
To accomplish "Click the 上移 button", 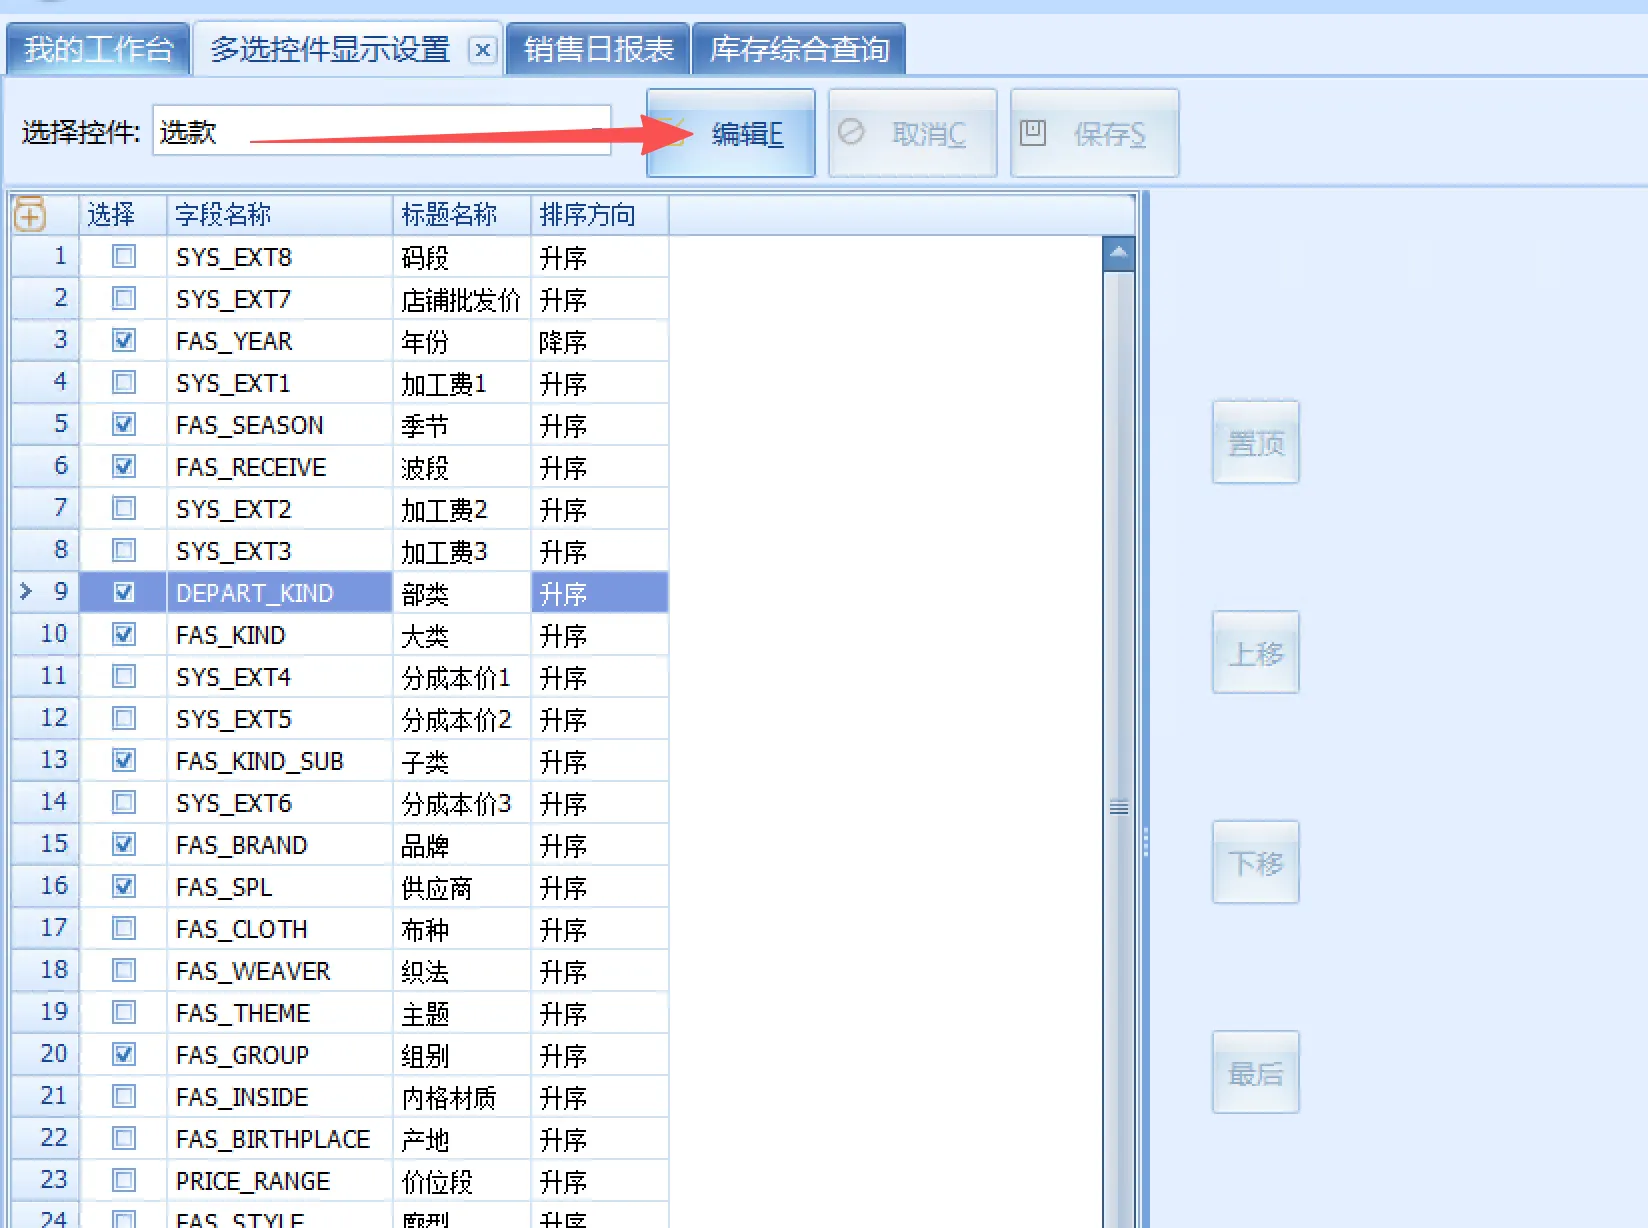I will tap(1255, 652).
